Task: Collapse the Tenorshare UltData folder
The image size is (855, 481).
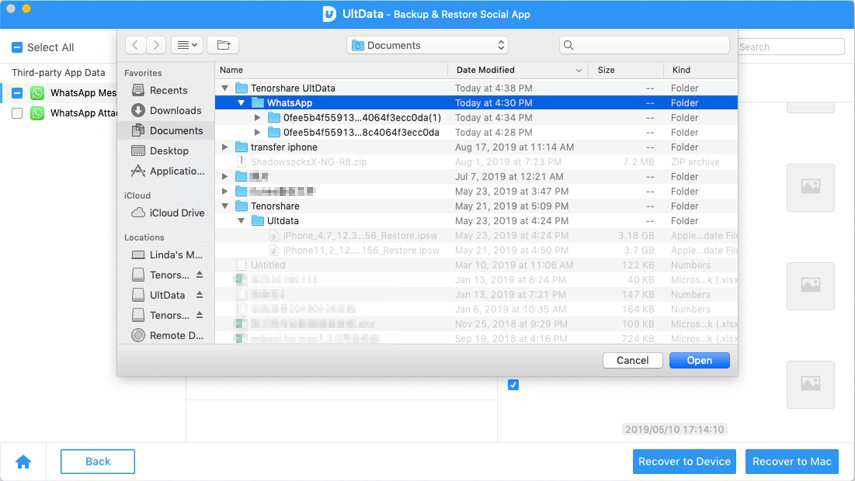Action: click(x=225, y=88)
